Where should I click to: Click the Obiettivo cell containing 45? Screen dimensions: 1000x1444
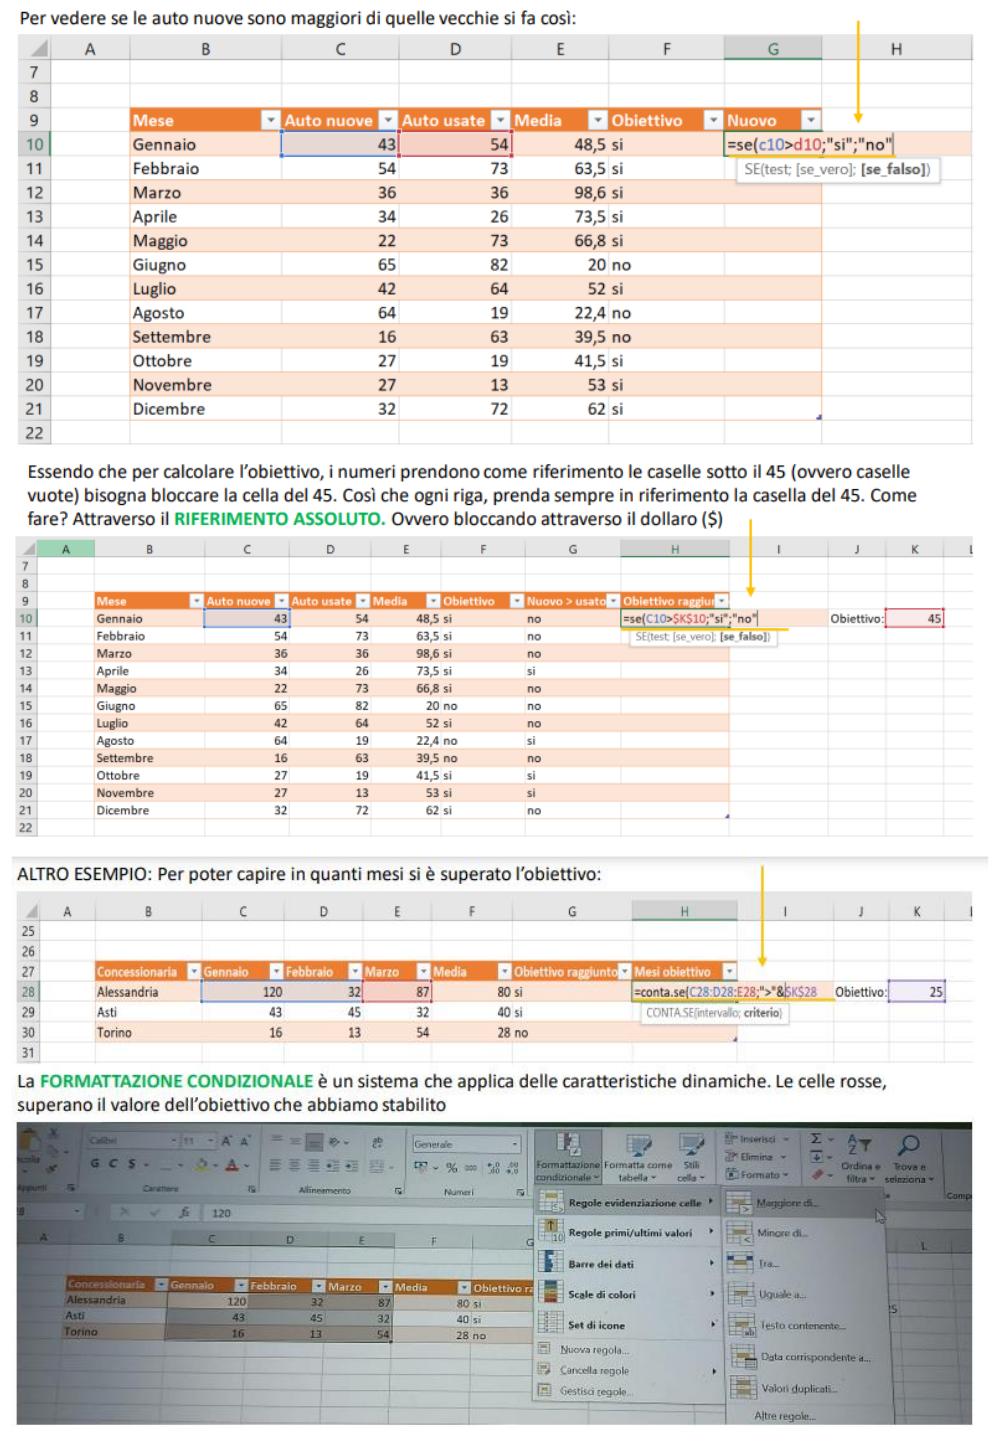click(914, 618)
